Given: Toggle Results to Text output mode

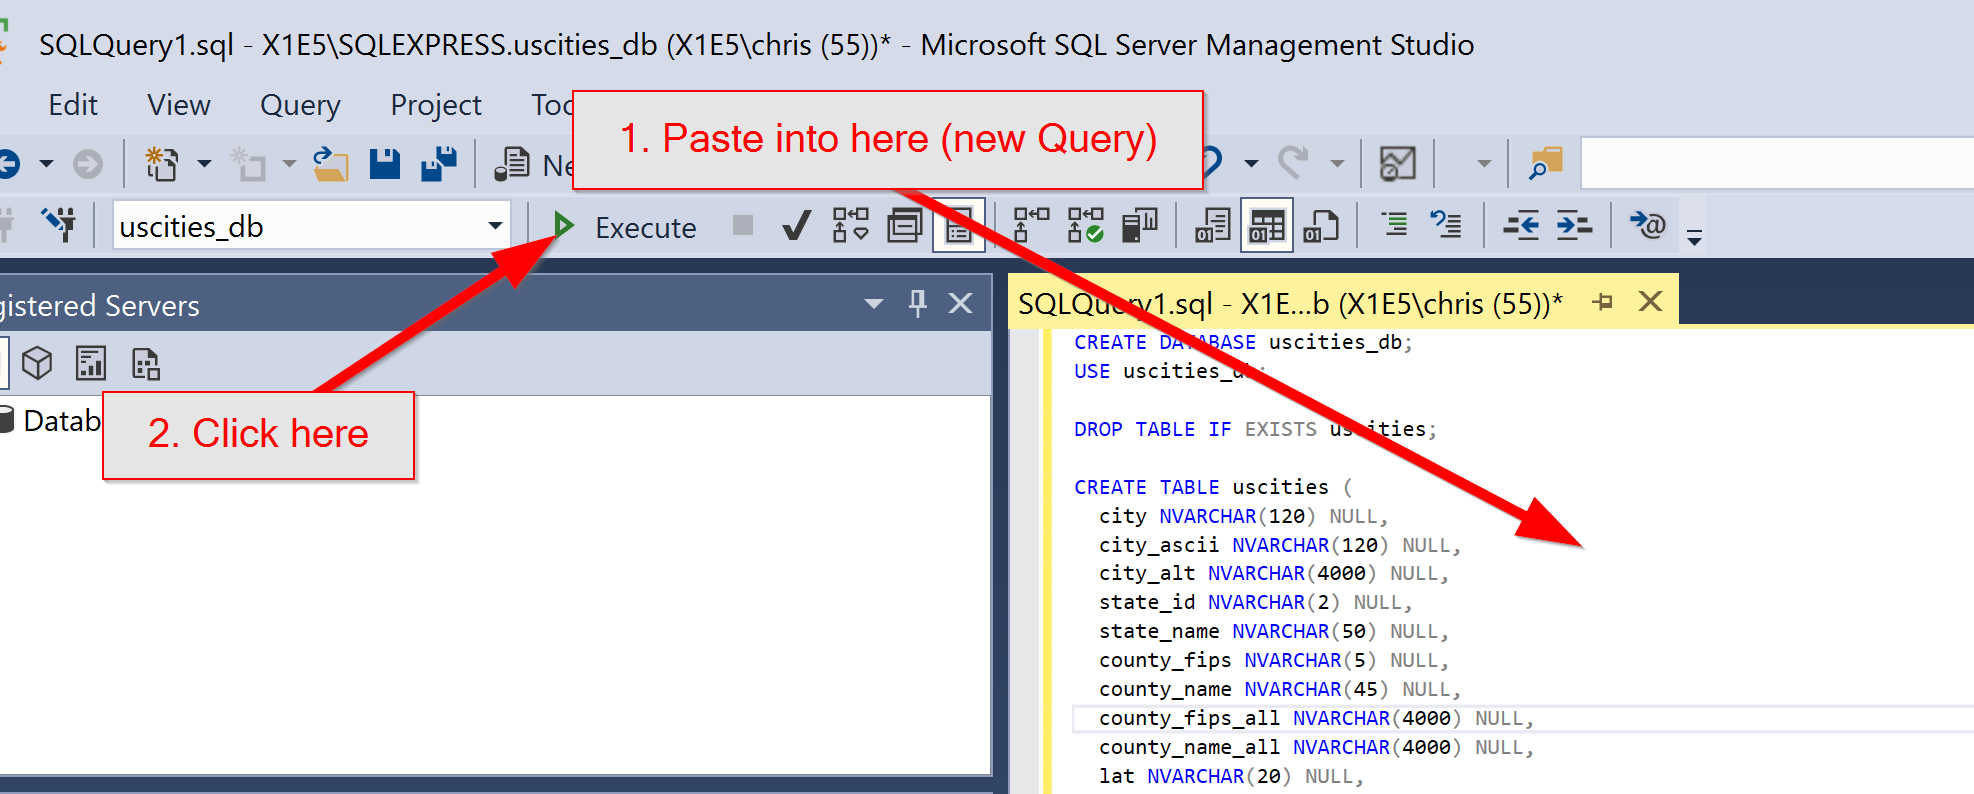Looking at the screenshot, I should pyautogui.click(x=1212, y=226).
